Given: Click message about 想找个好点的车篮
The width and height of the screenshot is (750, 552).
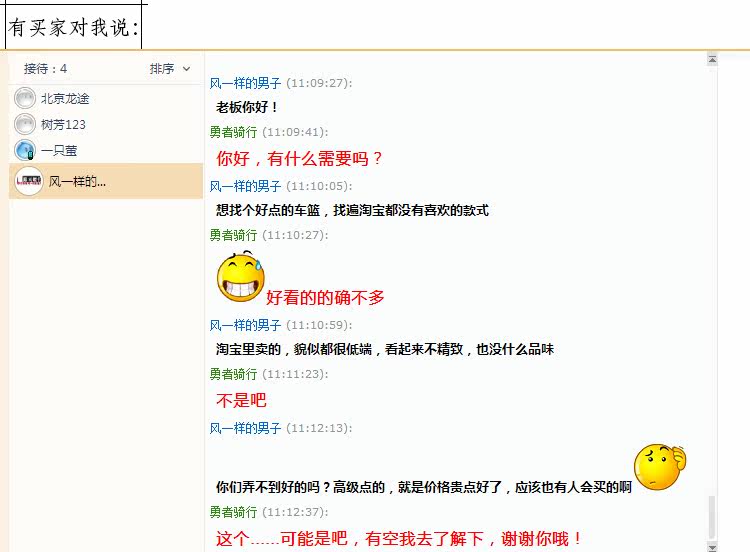Looking at the screenshot, I should (x=352, y=210).
